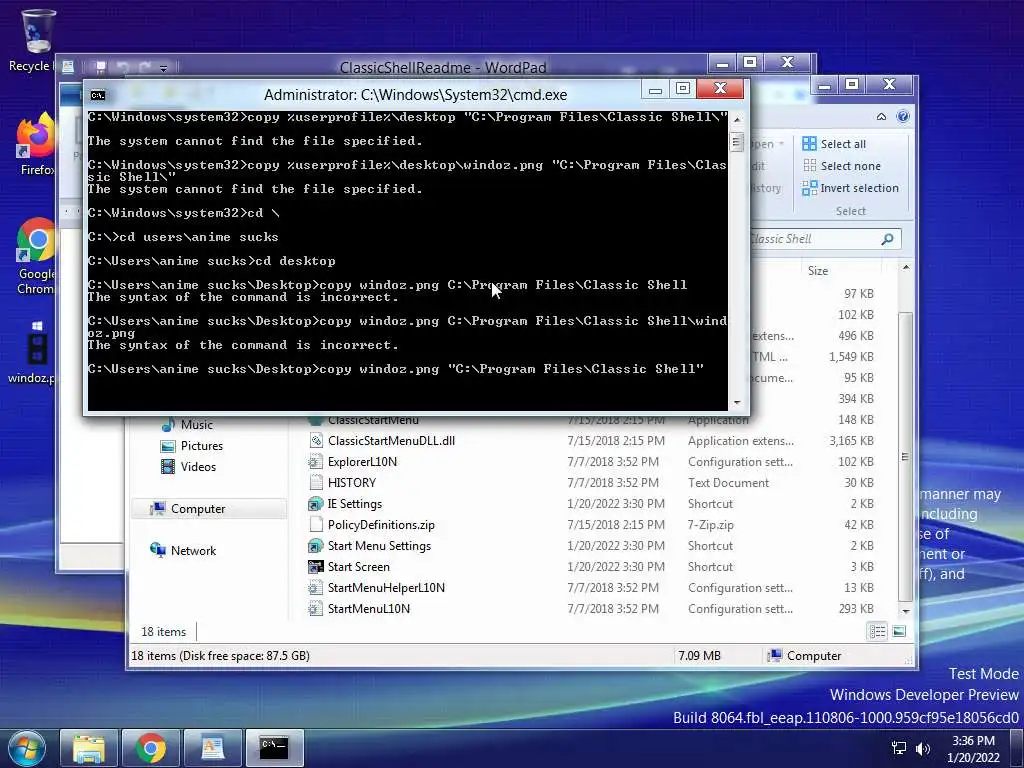The width and height of the screenshot is (1024, 768).
Task: Click the search magnifier in Explorer
Action: (x=887, y=239)
